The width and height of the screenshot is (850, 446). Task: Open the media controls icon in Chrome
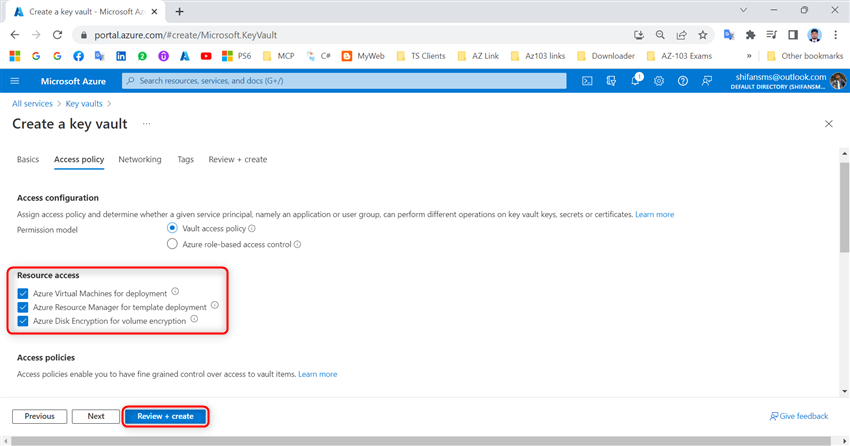point(771,35)
